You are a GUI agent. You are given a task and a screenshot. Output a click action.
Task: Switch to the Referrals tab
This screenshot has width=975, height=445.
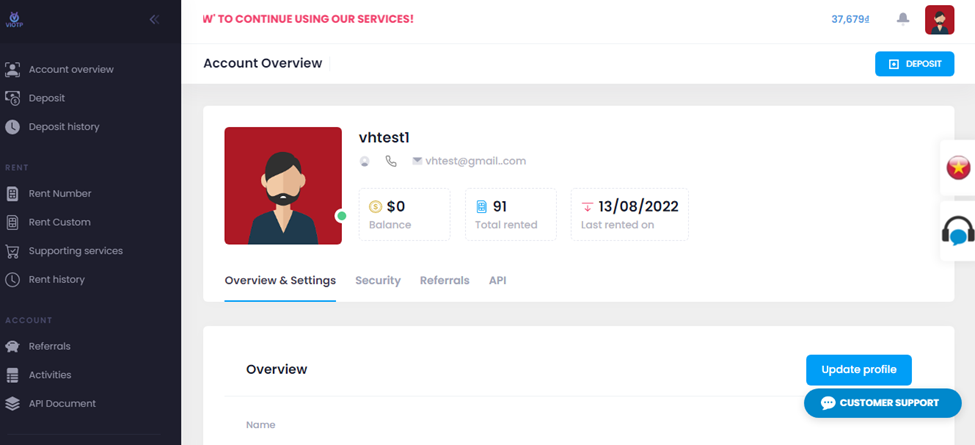coord(445,280)
